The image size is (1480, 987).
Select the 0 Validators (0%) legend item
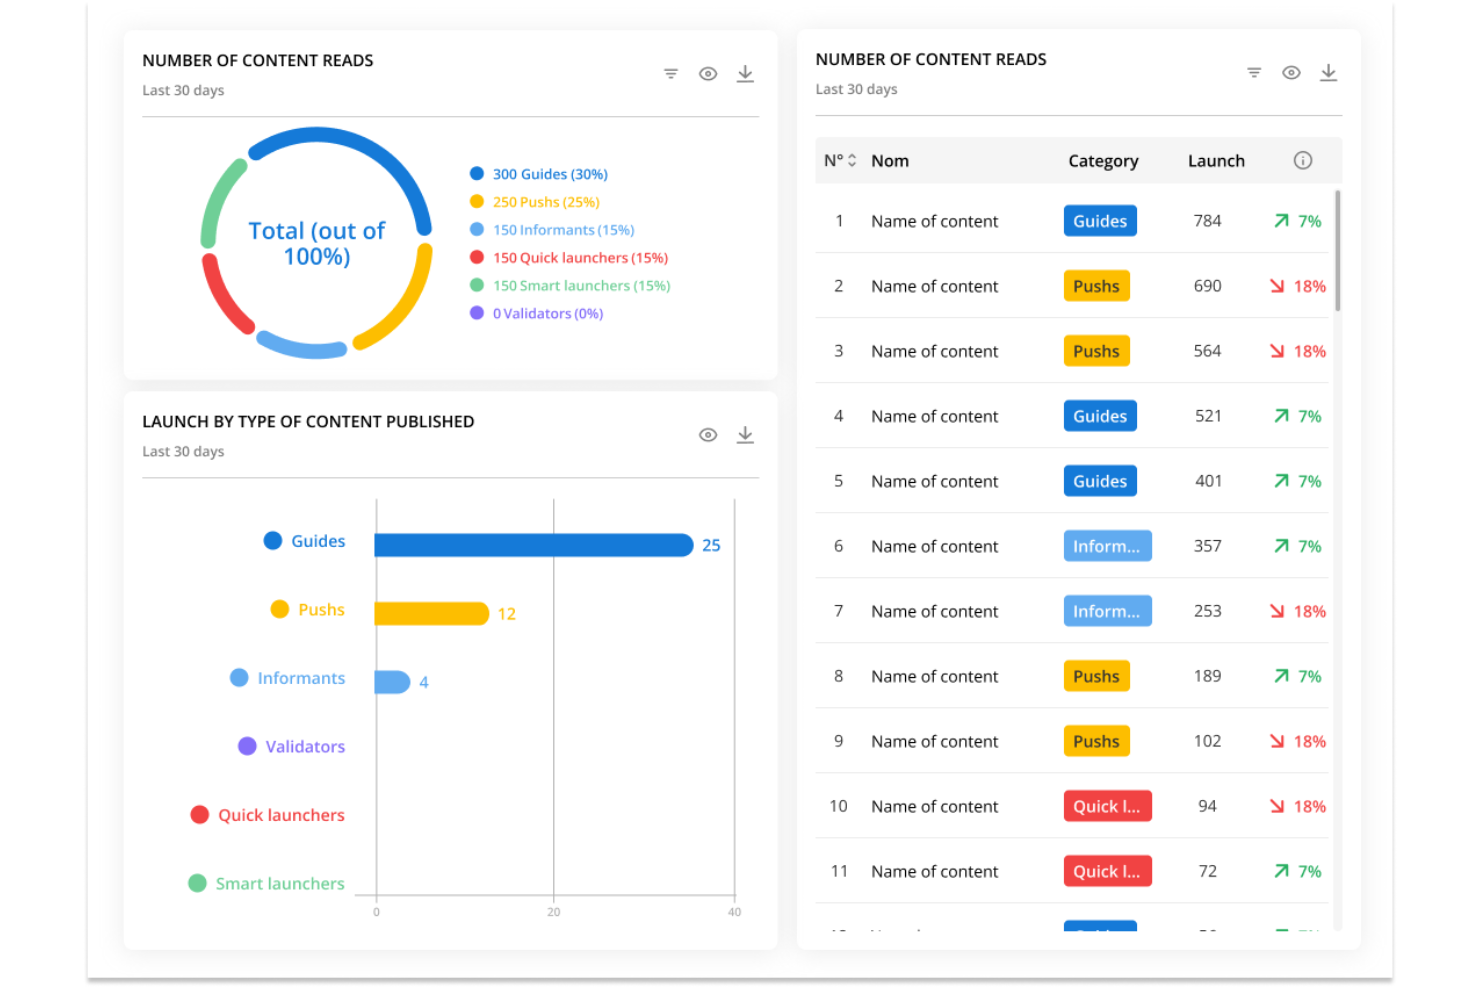[x=548, y=314]
